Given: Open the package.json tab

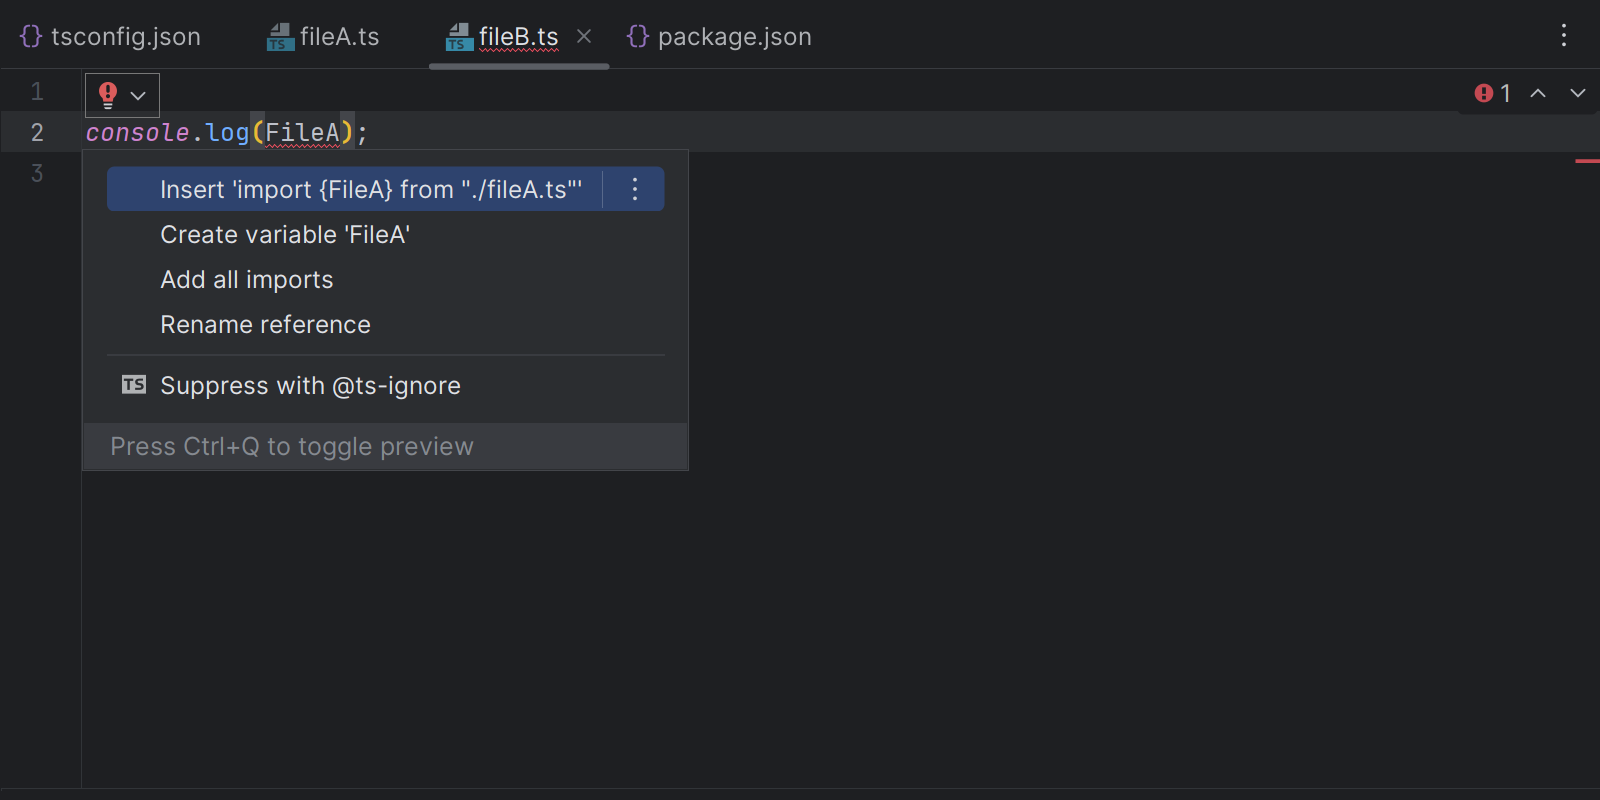Looking at the screenshot, I should pos(719,36).
